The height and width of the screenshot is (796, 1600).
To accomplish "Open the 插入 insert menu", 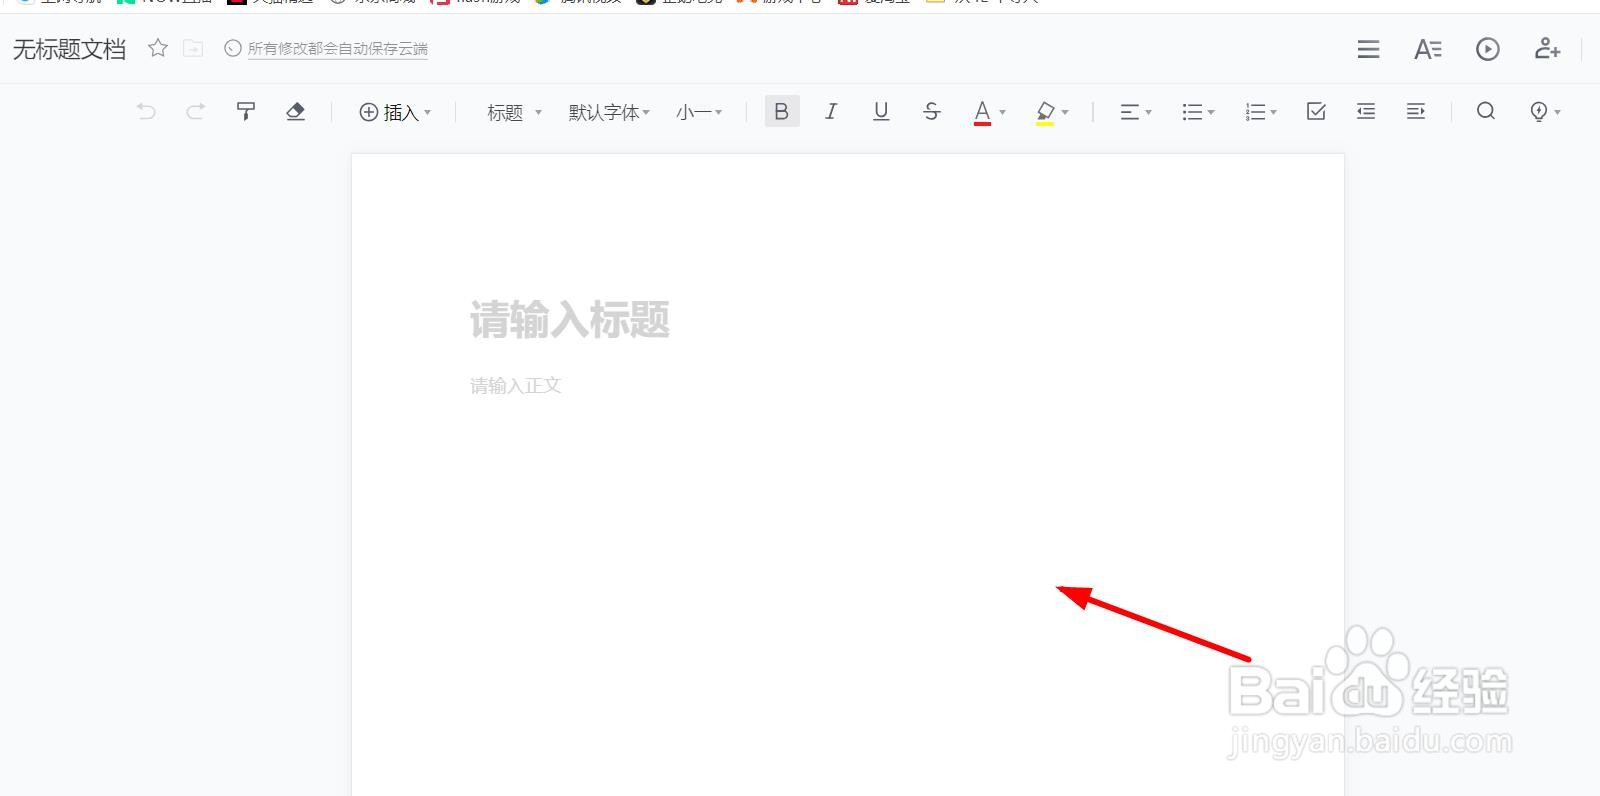I will 395,112.
